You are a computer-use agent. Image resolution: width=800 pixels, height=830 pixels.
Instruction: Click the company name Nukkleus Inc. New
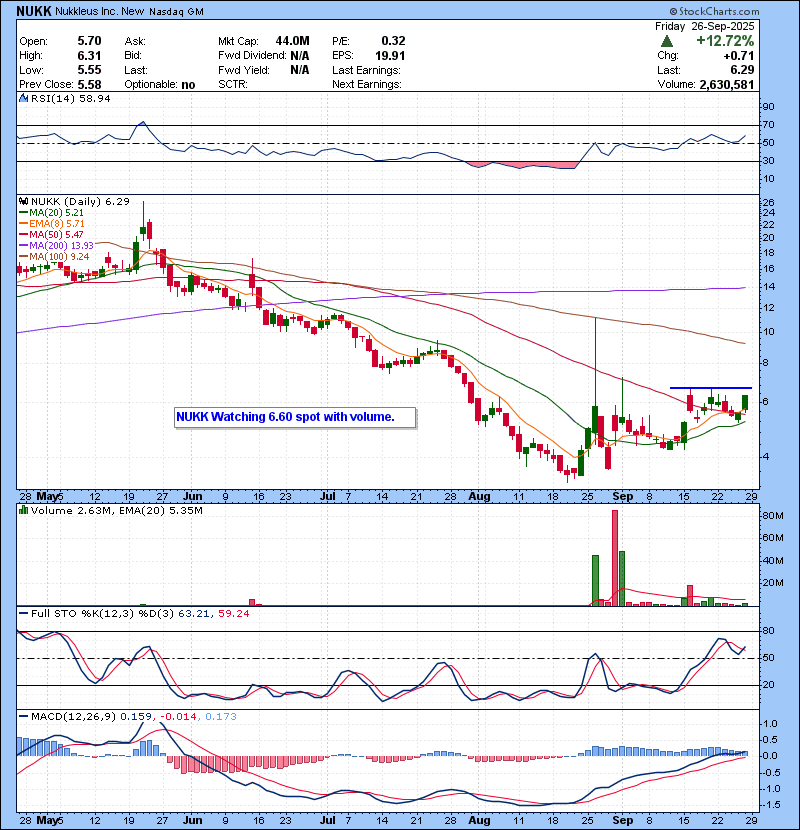[100, 11]
